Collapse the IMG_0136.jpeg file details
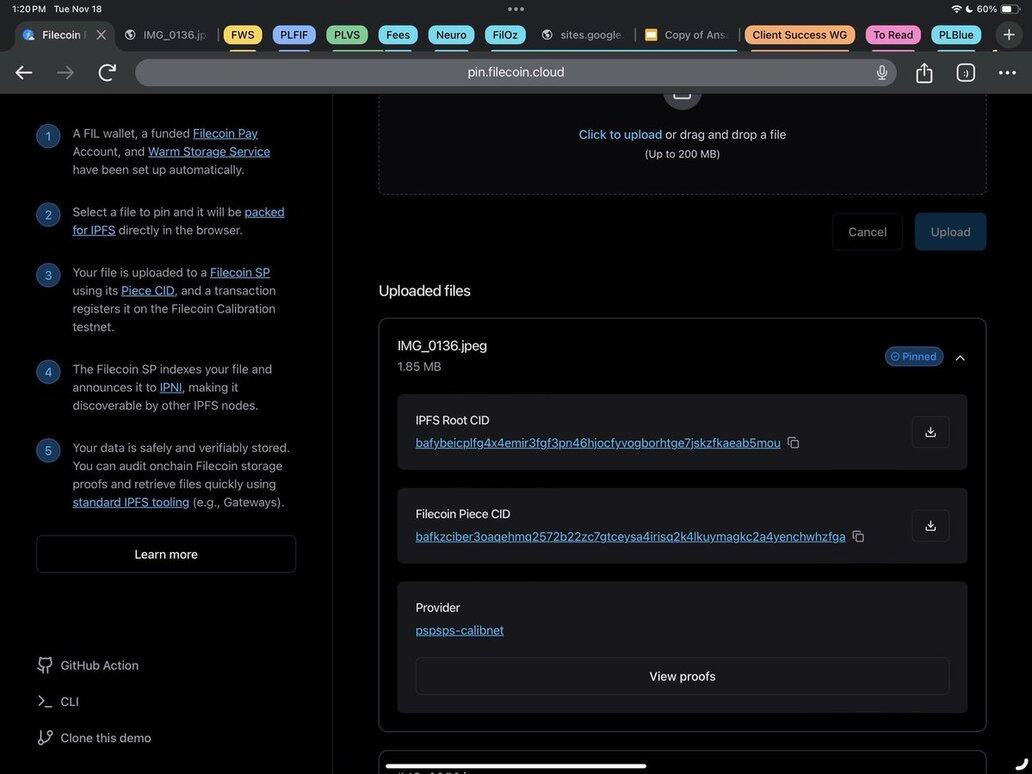Image resolution: width=1032 pixels, height=774 pixels. (x=960, y=358)
